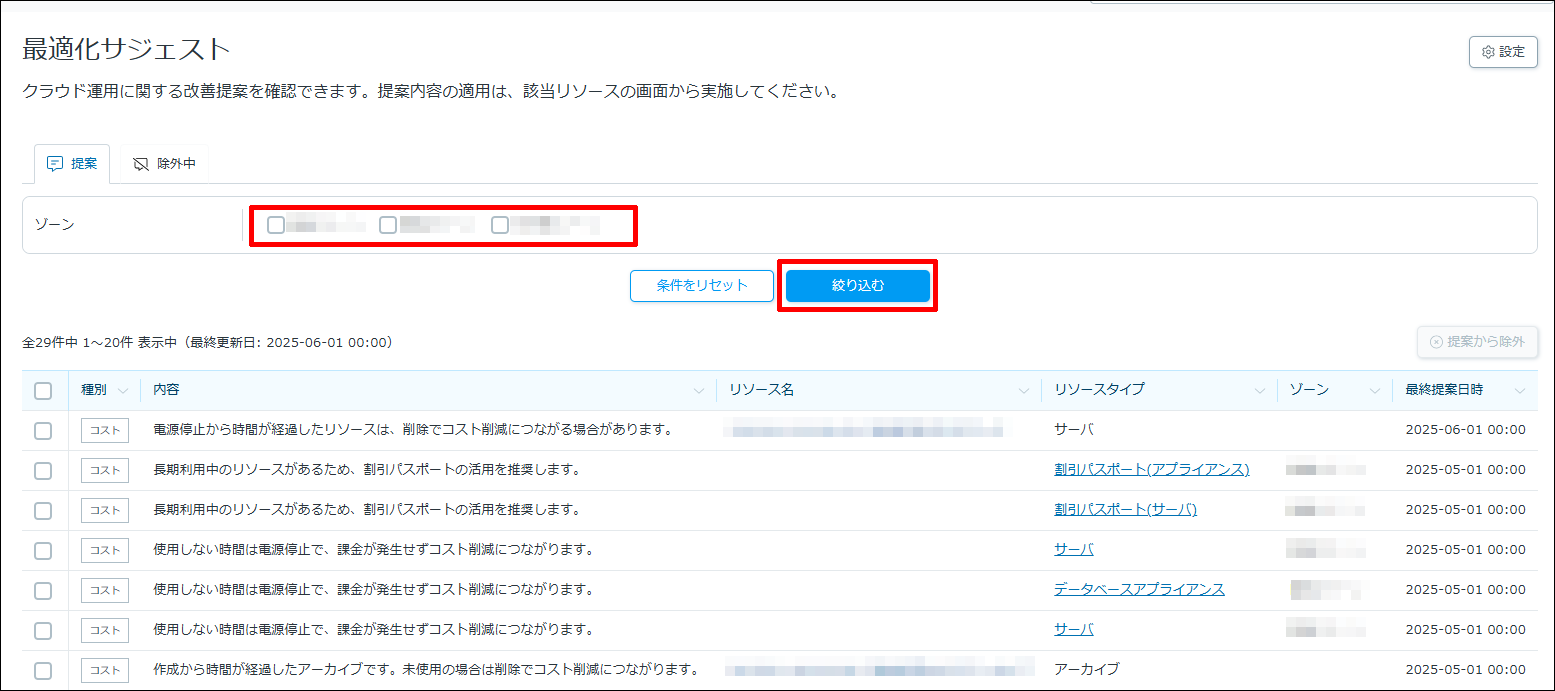Click the リソースタイプ cell reading アーカイブ
Viewport: 1555px width, 691px height.
tap(1086, 669)
